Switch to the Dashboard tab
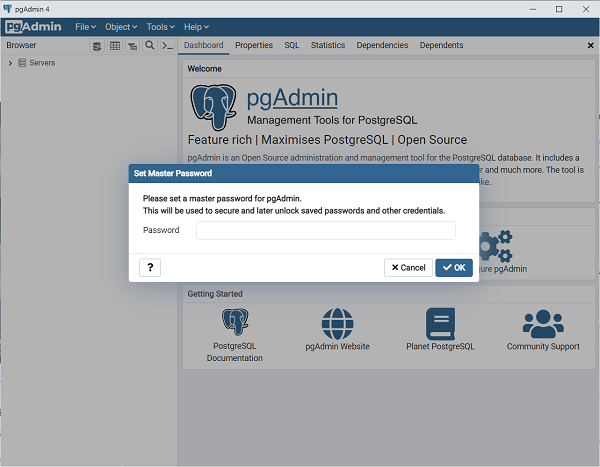Image resolution: width=600 pixels, height=467 pixels. (204, 45)
